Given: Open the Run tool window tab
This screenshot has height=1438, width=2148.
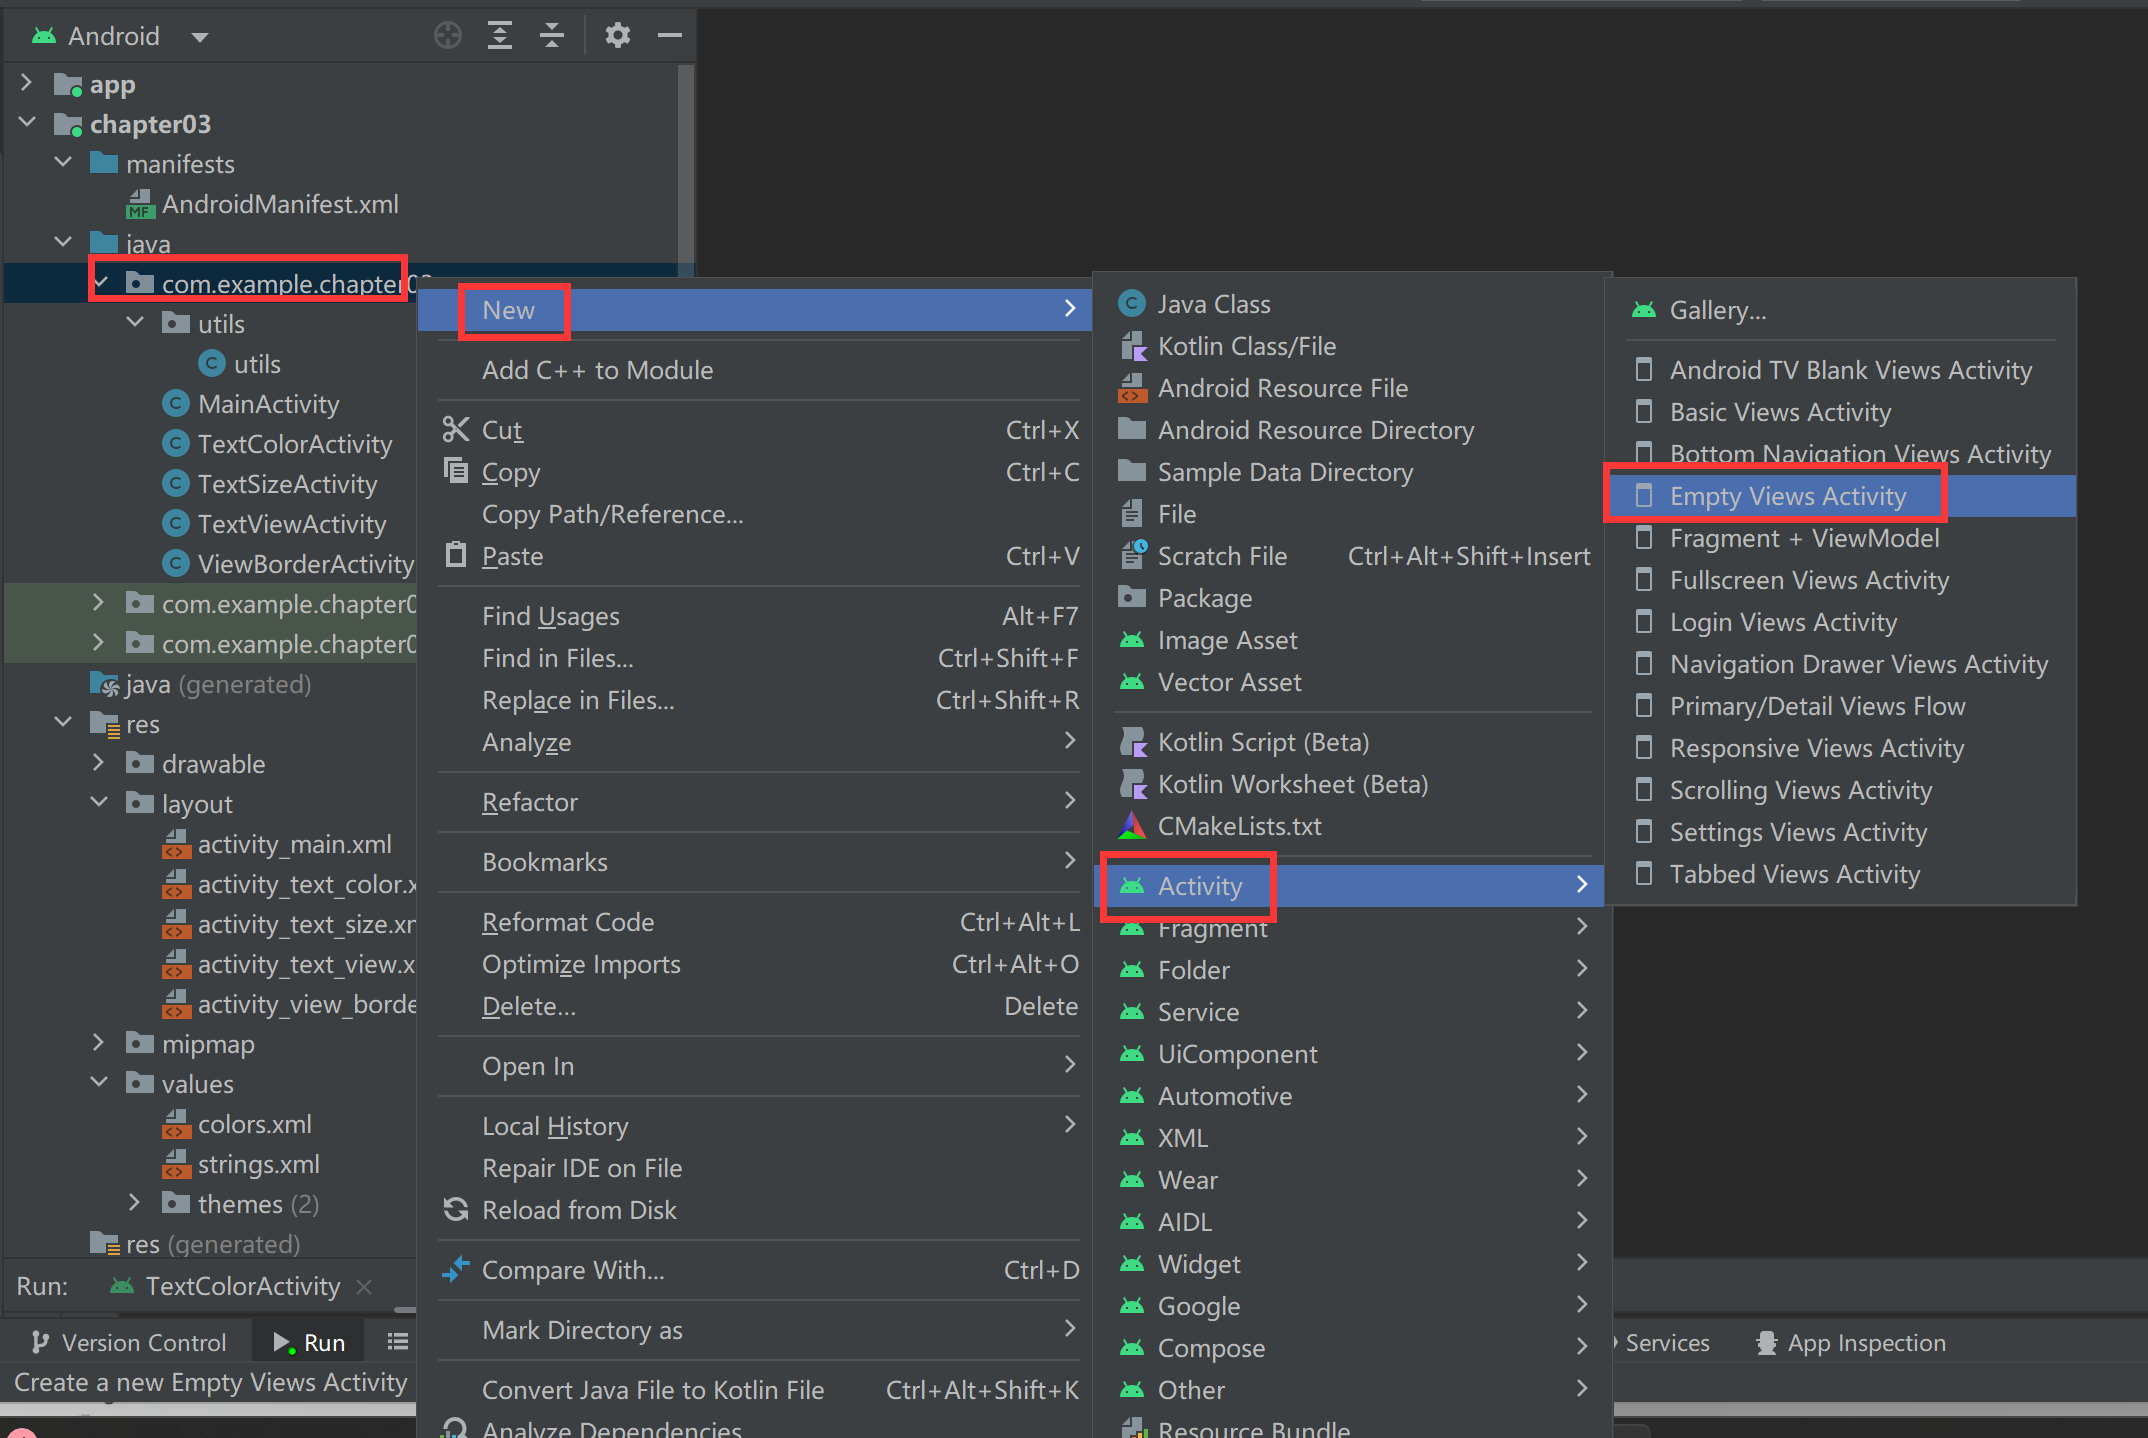Looking at the screenshot, I should [309, 1343].
